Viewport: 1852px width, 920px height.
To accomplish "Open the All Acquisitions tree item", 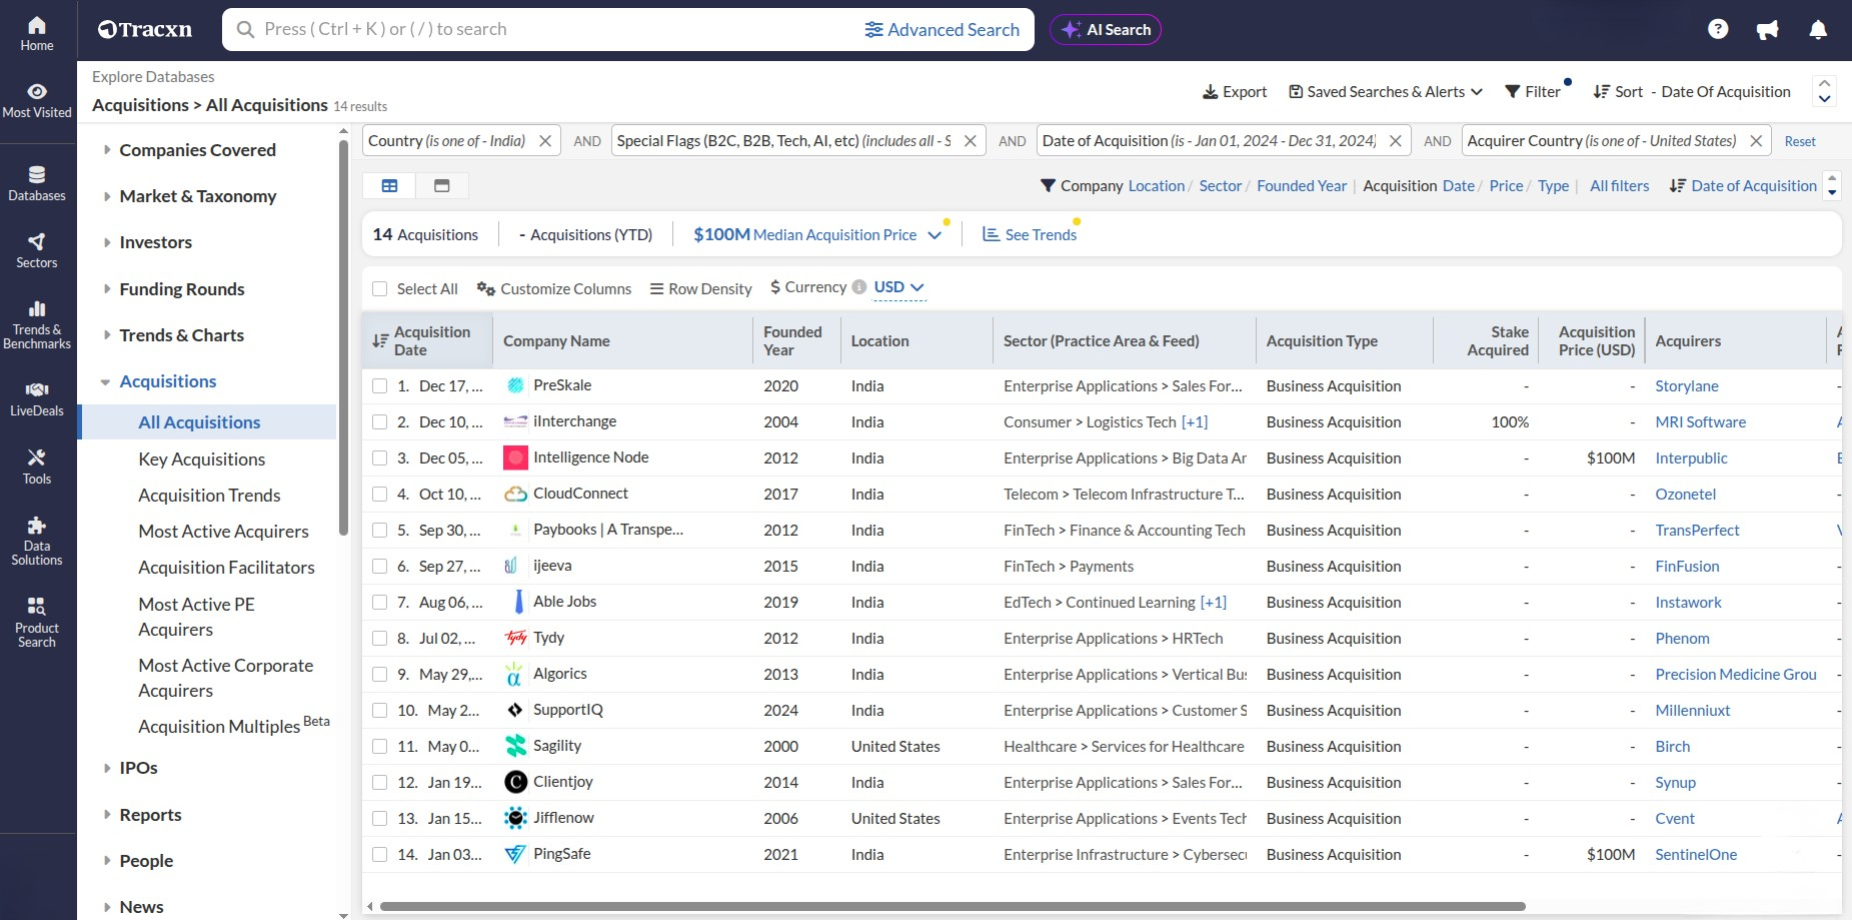I will click(x=199, y=422).
